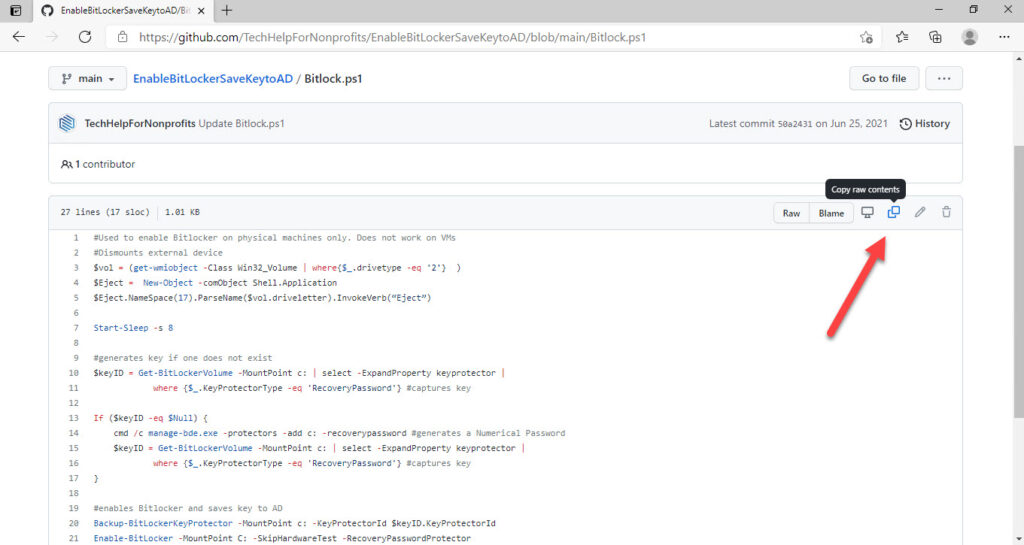Click the Backup-BitLockerKeyProtector code line
1024x545 pixels.
(x=295, y=523)
